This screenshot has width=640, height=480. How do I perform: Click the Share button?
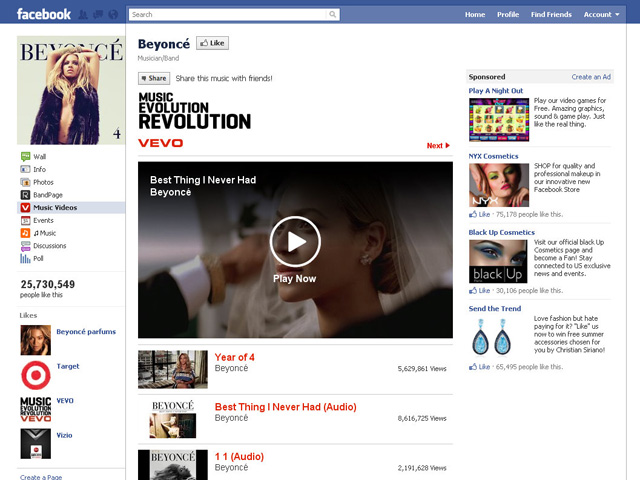(x=154, y=78)
